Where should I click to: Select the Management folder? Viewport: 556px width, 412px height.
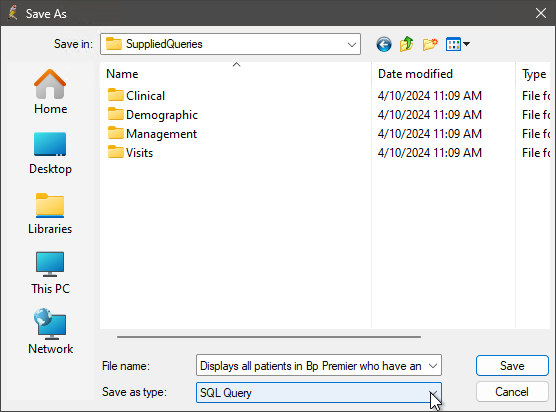pos(152,134)
